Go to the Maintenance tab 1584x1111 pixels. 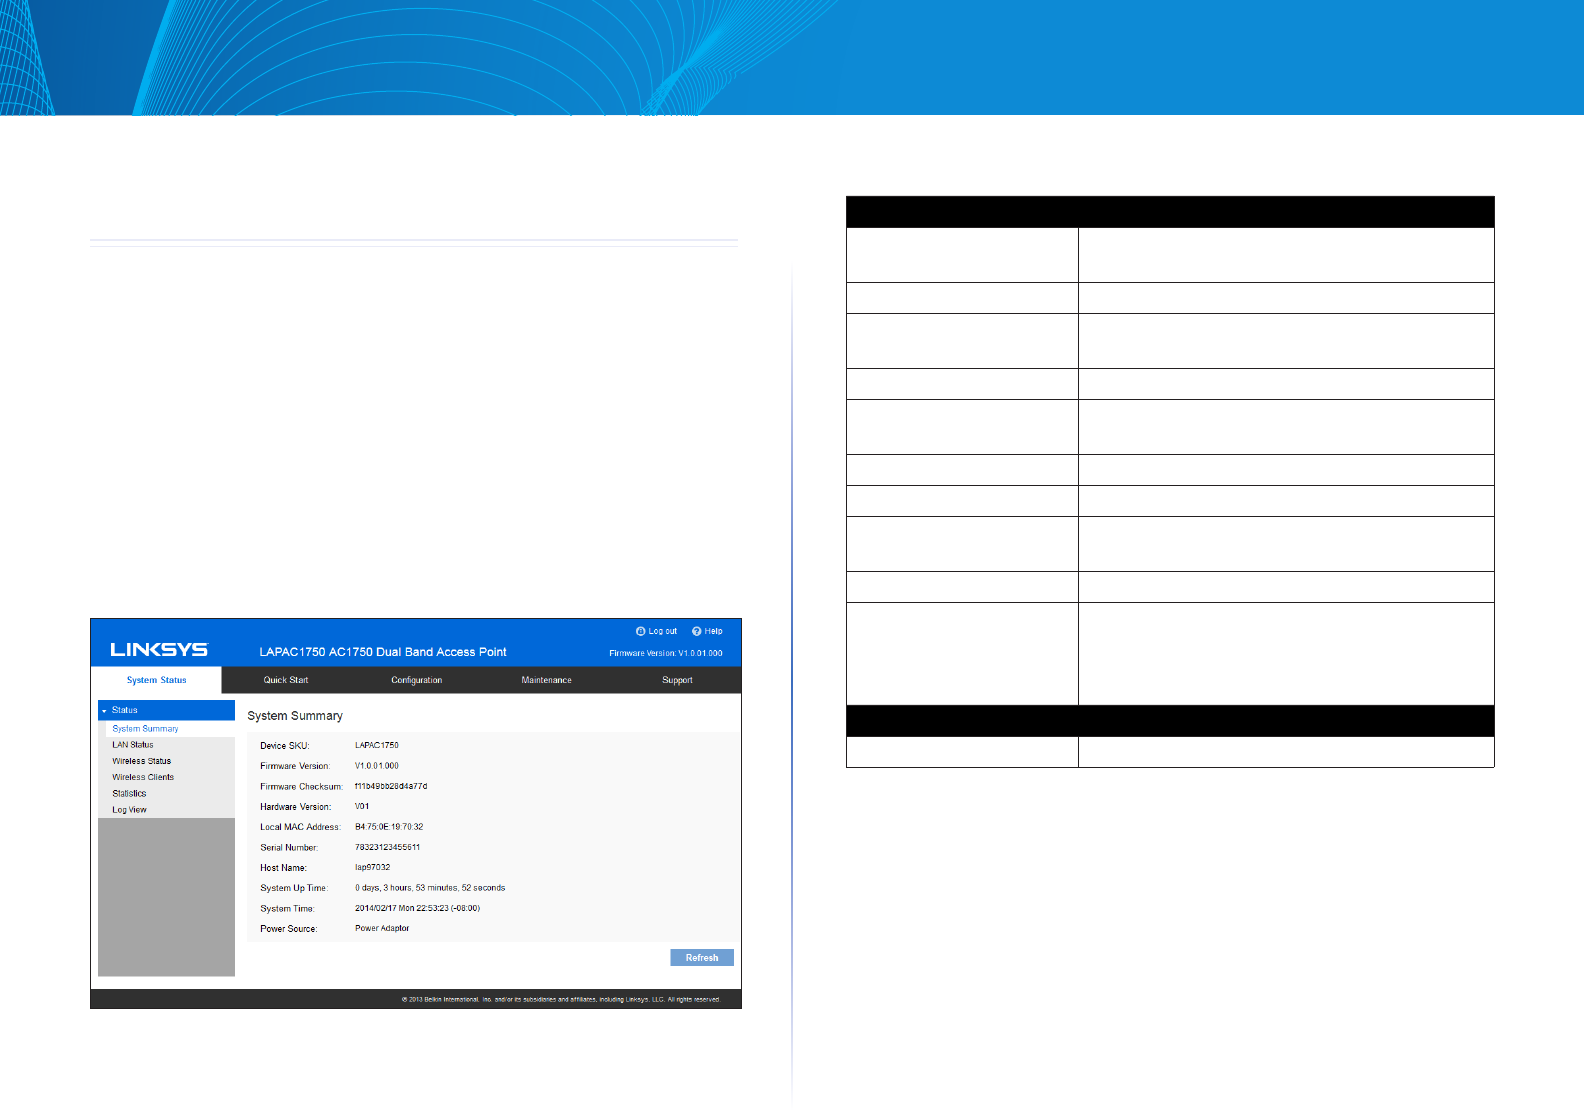[547, 680]
